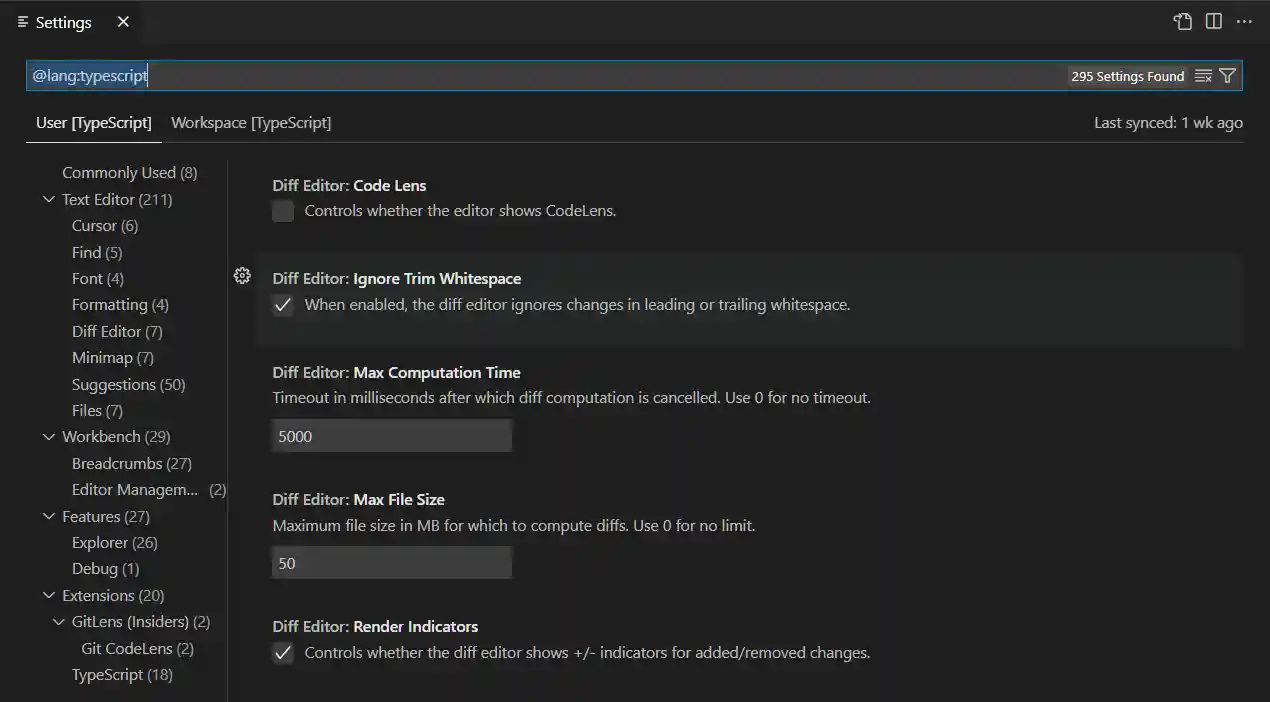Switch to the Workspace [TypeScript] tab
1270x702 pixels.
[x=250, y=122]
